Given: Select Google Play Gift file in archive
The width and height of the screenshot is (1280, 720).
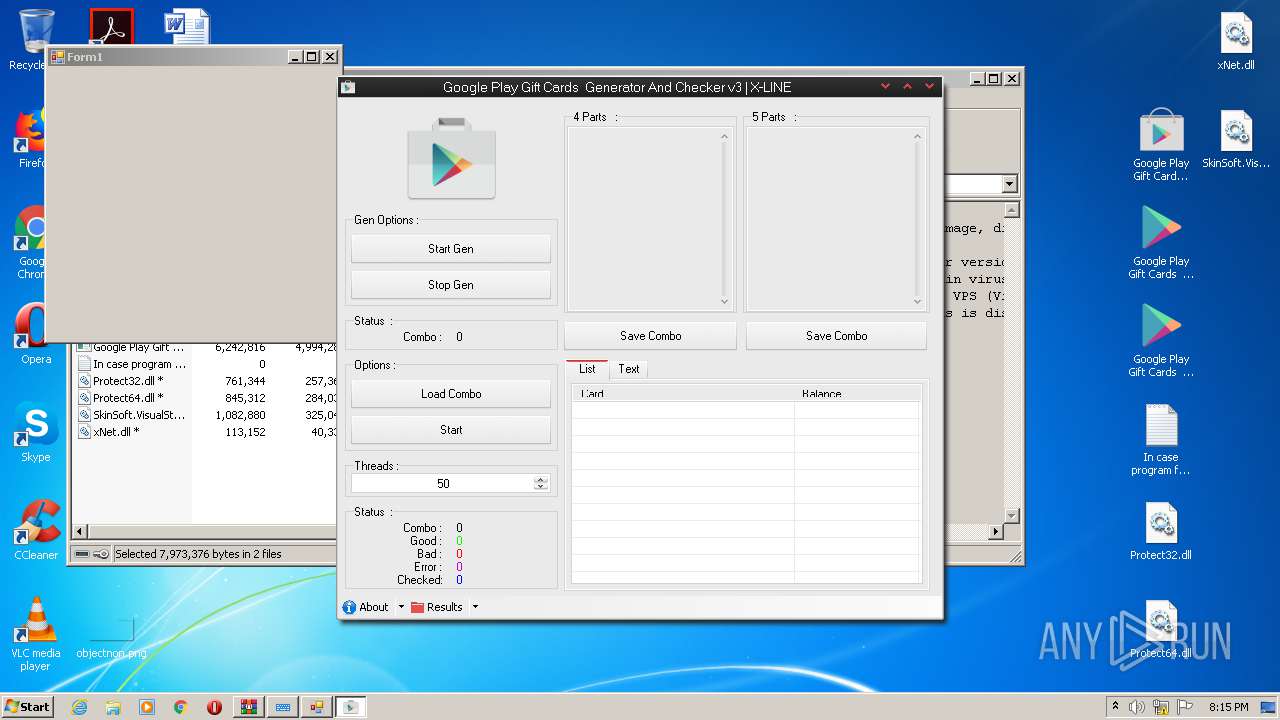Looking at the screenshot, I should pos(131,347).
